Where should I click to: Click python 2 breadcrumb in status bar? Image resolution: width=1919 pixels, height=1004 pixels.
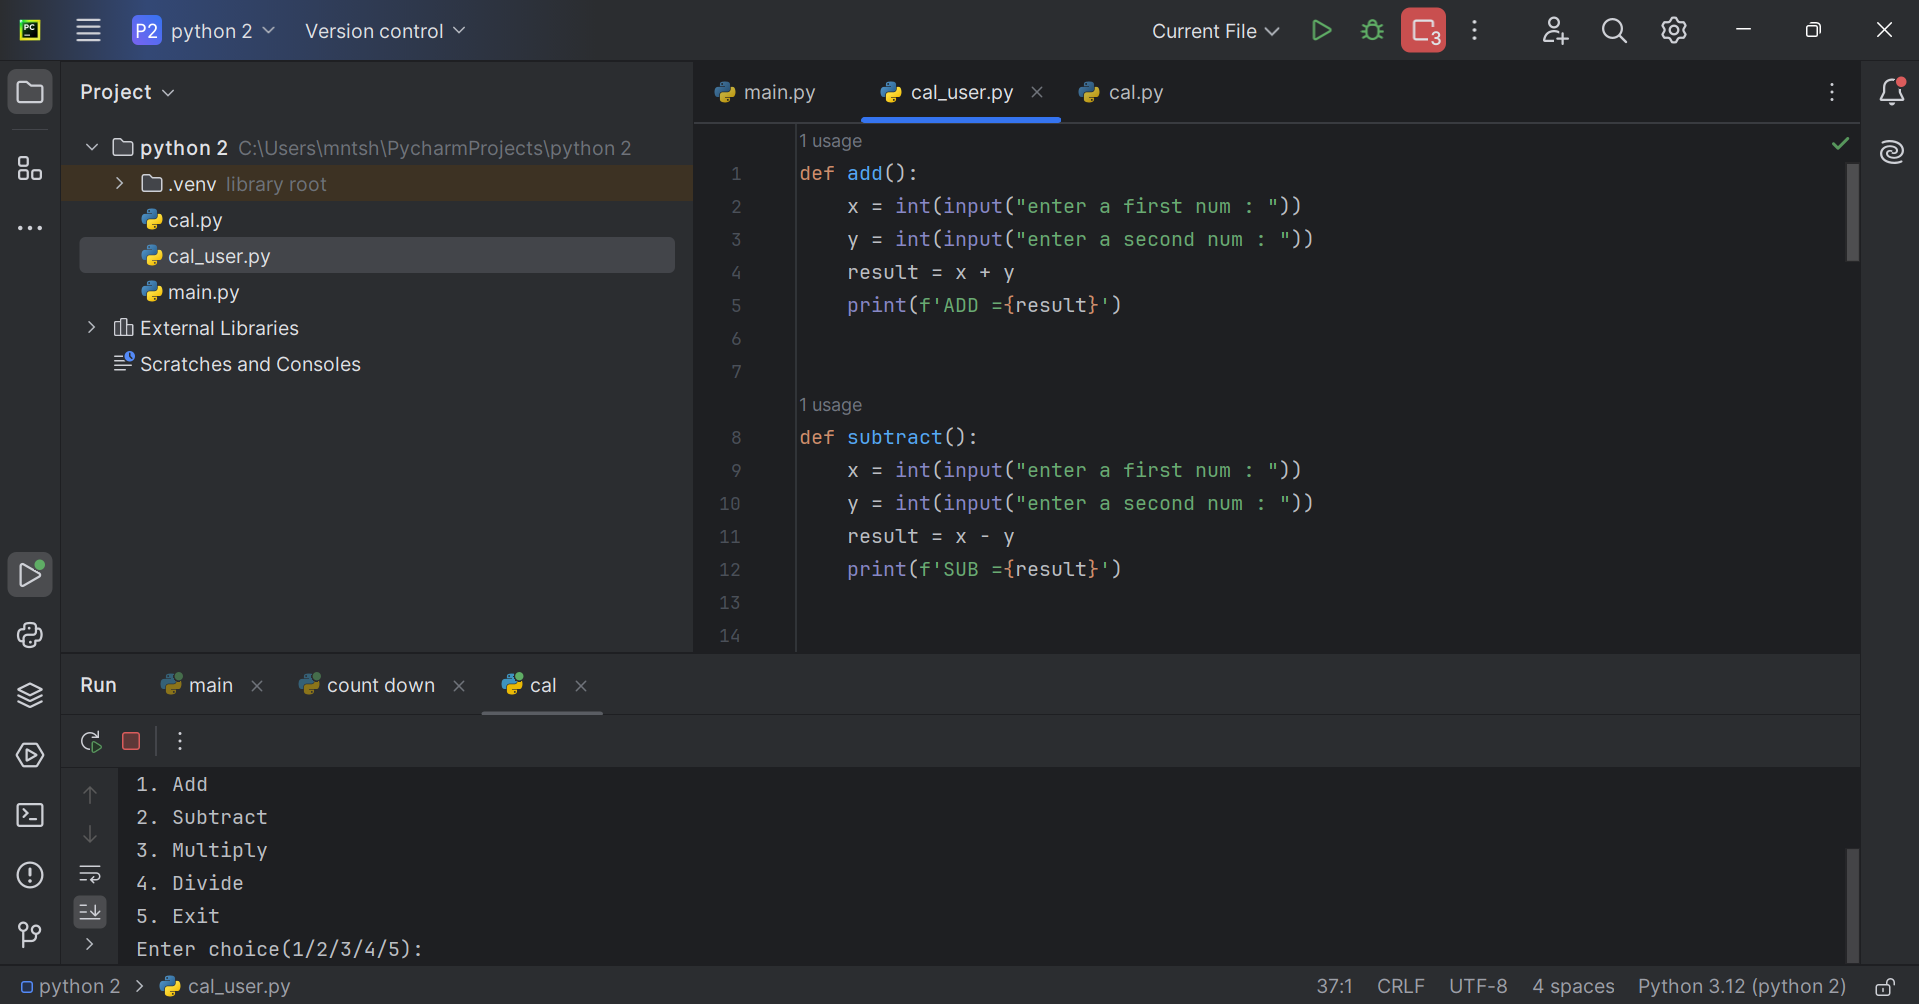click(x=70, y=986)
